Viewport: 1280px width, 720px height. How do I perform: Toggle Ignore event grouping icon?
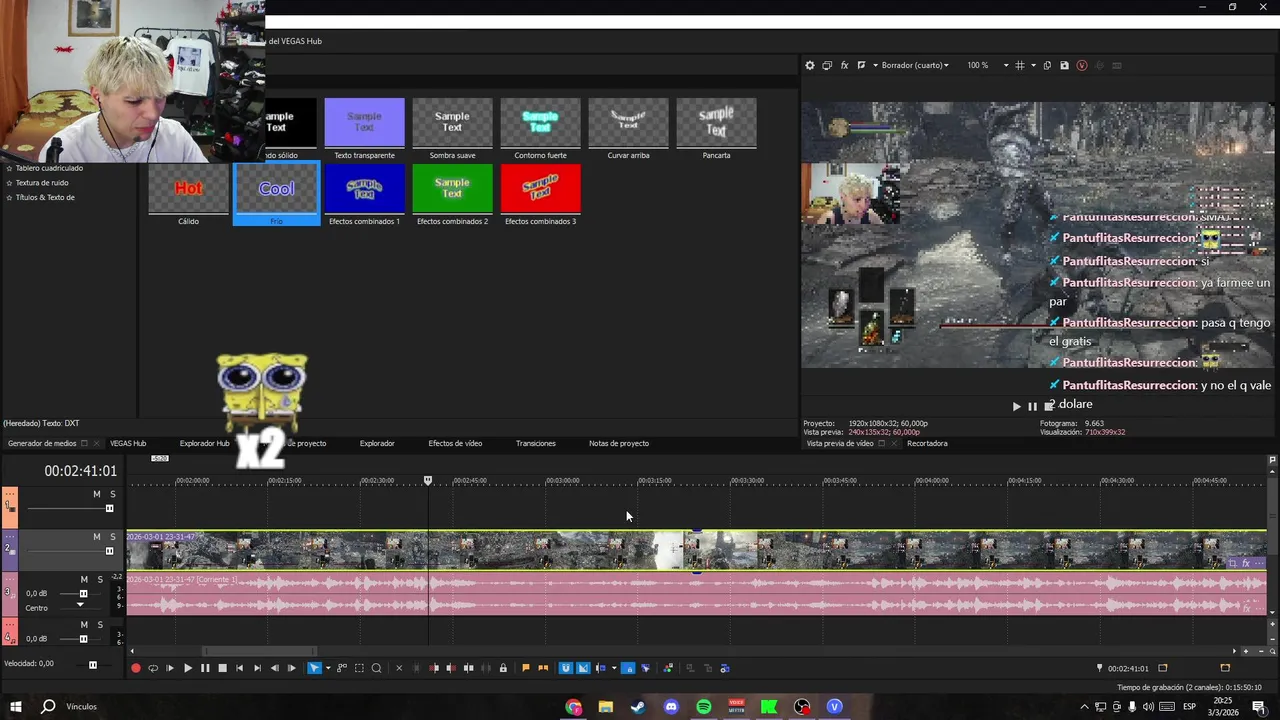(645, 668)
